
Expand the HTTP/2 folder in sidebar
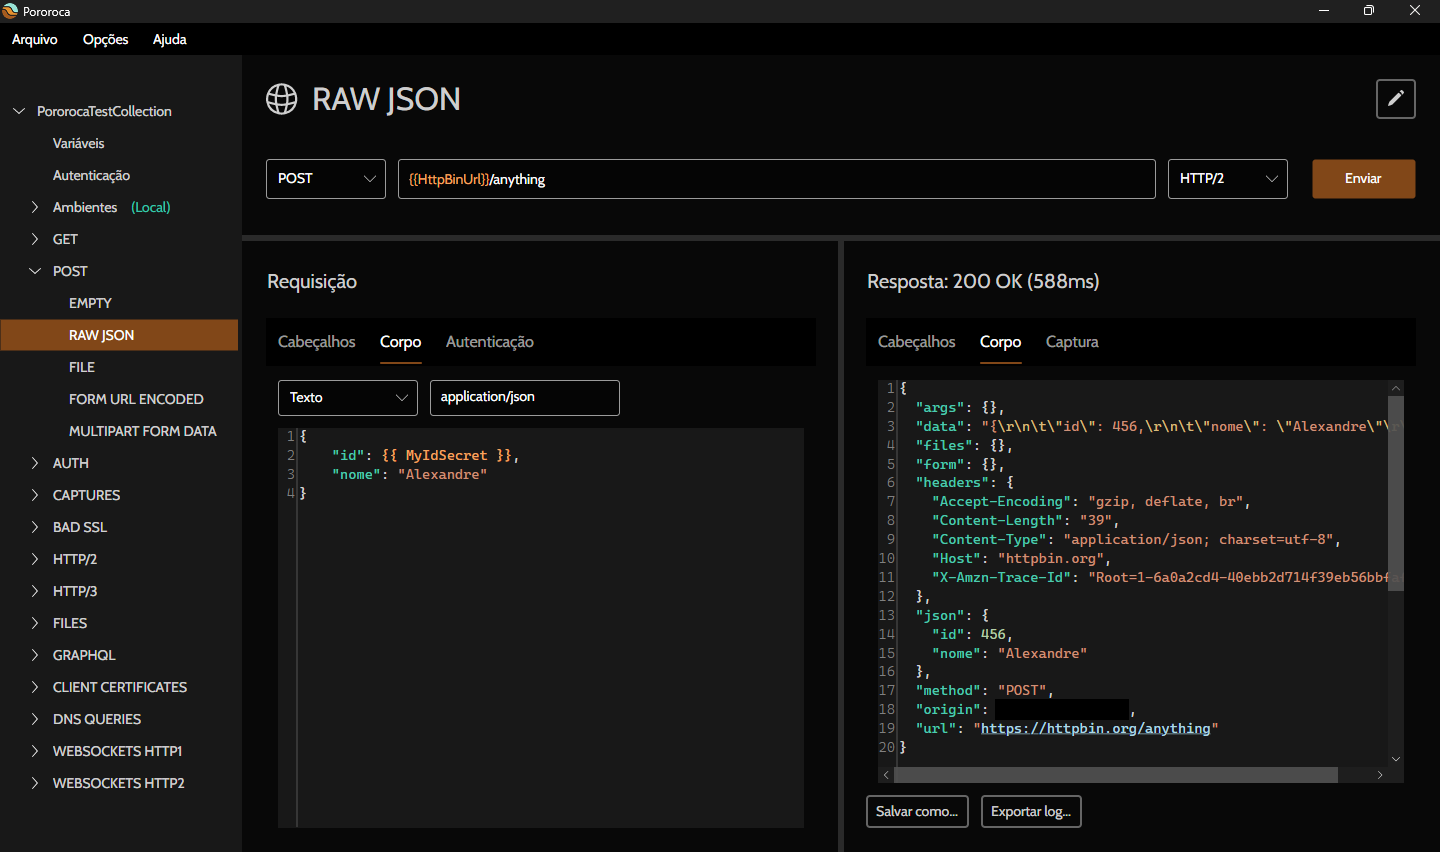35,559
